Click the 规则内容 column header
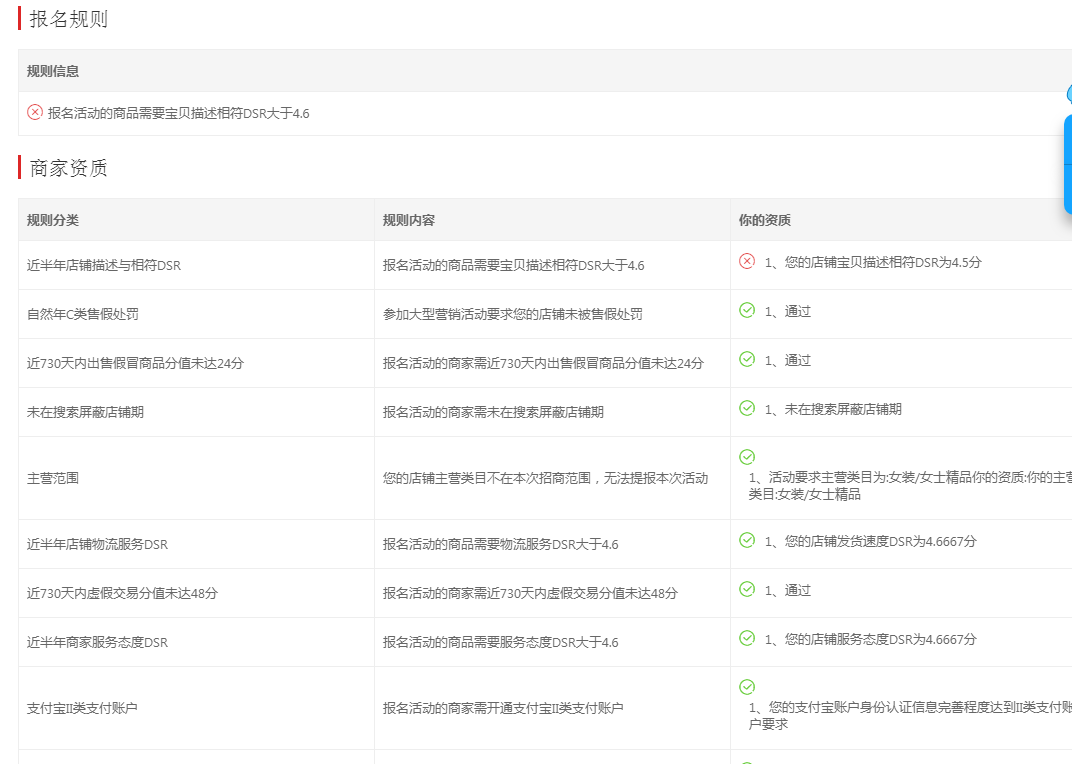Viewport: 1072px width, 764px height. tap(409, 220)
